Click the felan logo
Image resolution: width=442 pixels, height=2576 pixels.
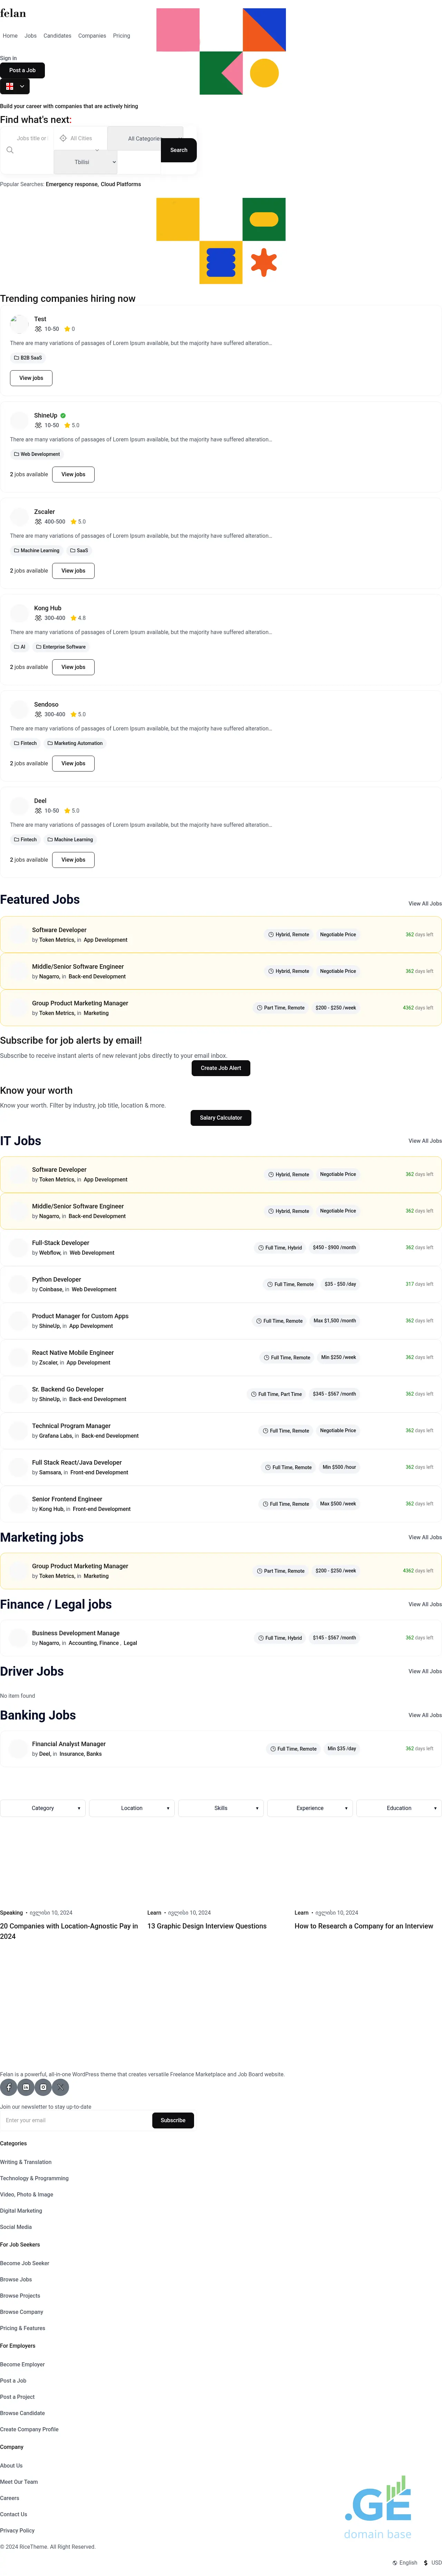tap(13, 13)
